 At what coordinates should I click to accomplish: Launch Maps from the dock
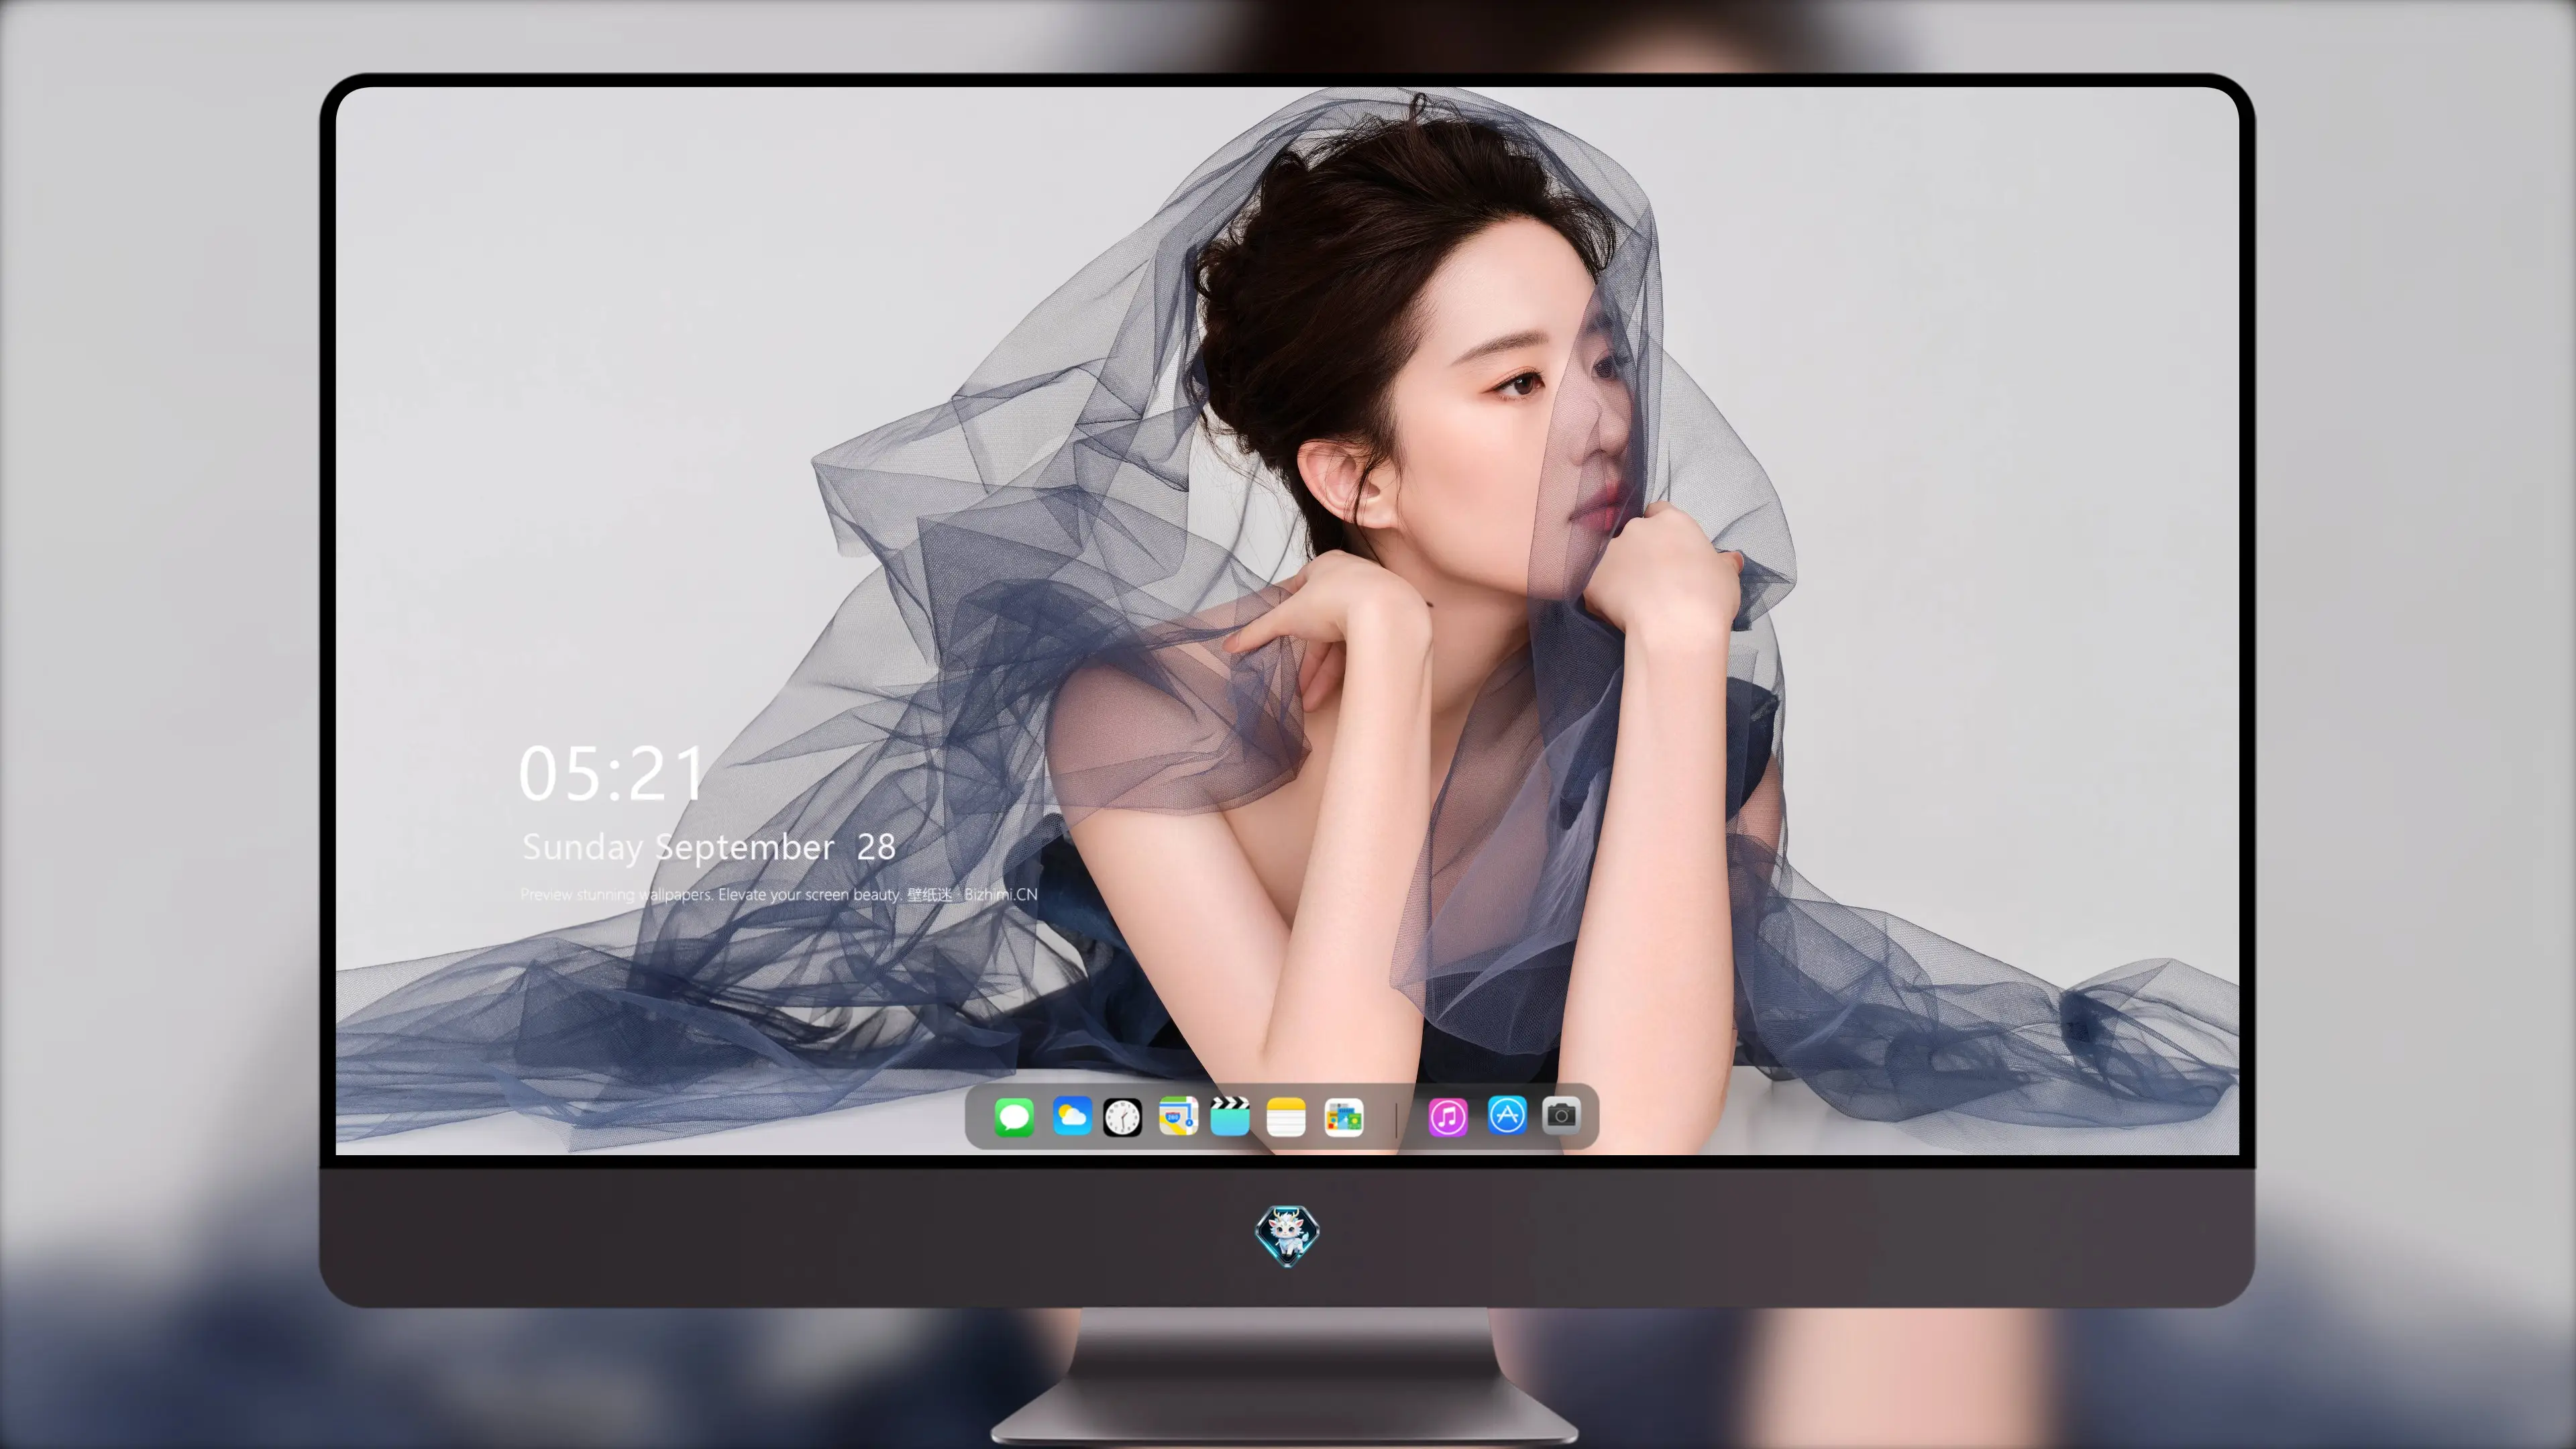tap(1178, 1116)
